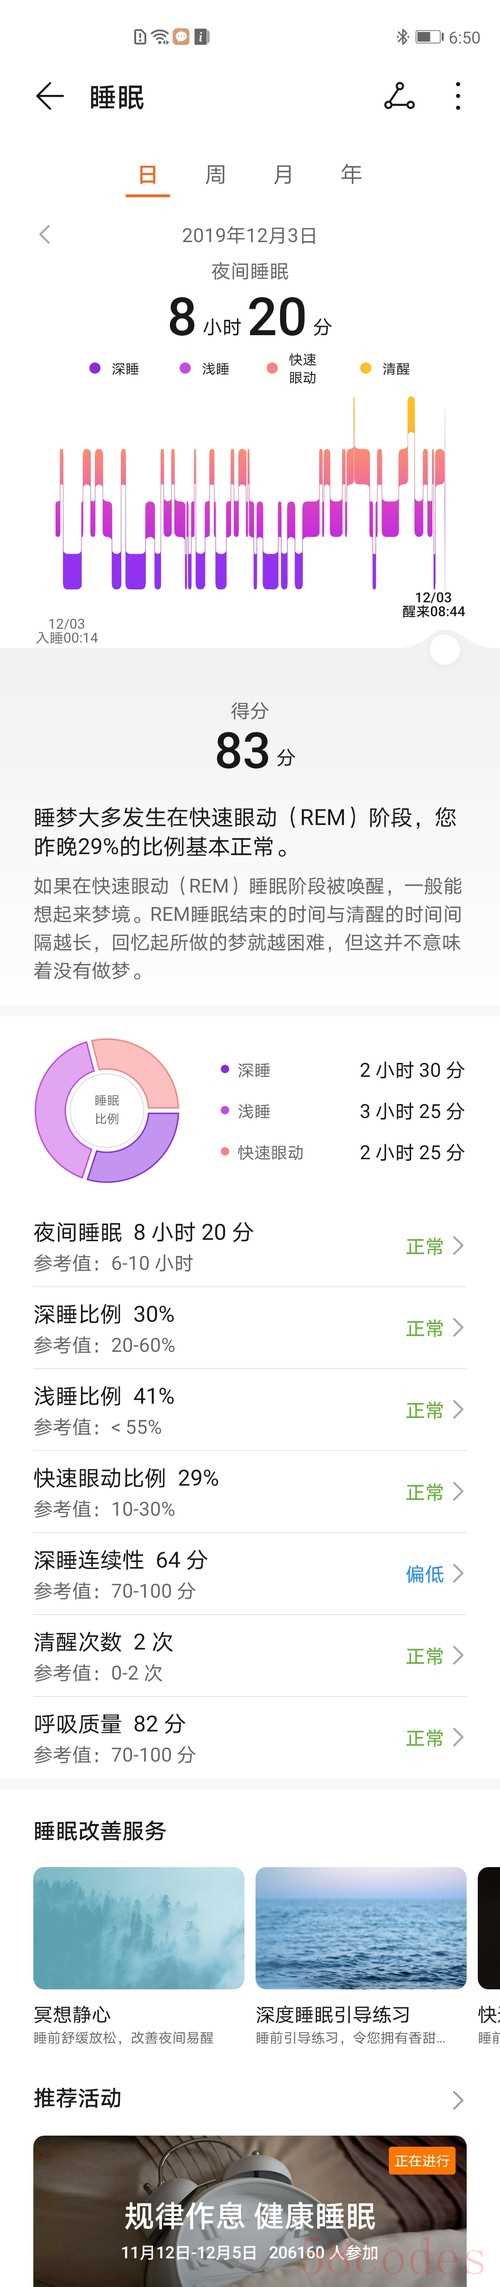Switch to the 周 tab
This screenshot has width=500, height=2287.
click(x=215, y=175)
